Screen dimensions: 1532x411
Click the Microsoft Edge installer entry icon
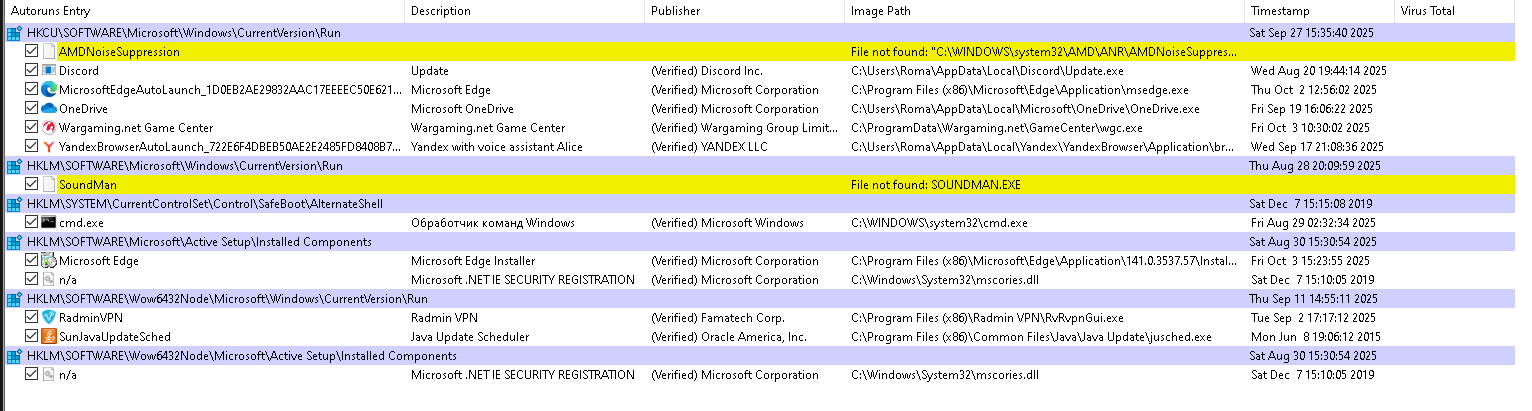[49, 261]
